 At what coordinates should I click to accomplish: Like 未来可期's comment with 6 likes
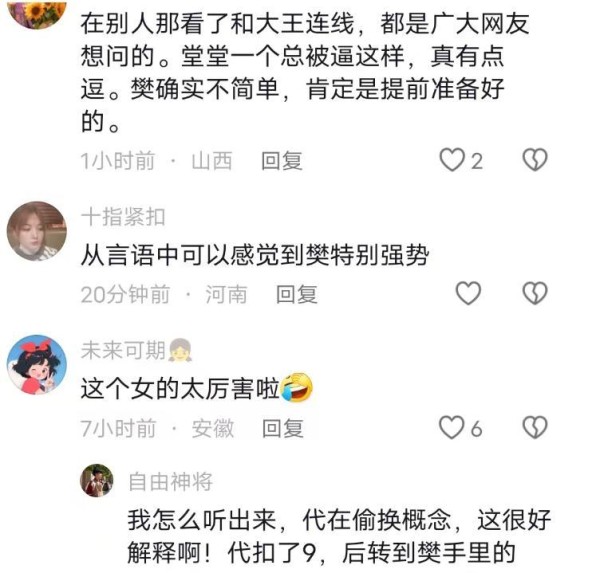point(452,428)
